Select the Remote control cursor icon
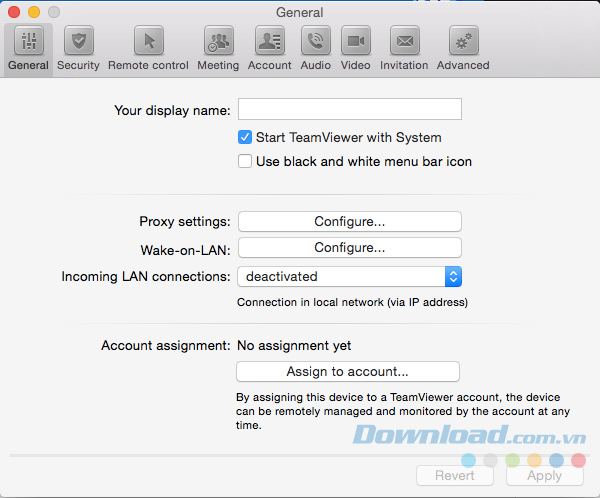The image size is (600, 498). coord(148,42)
